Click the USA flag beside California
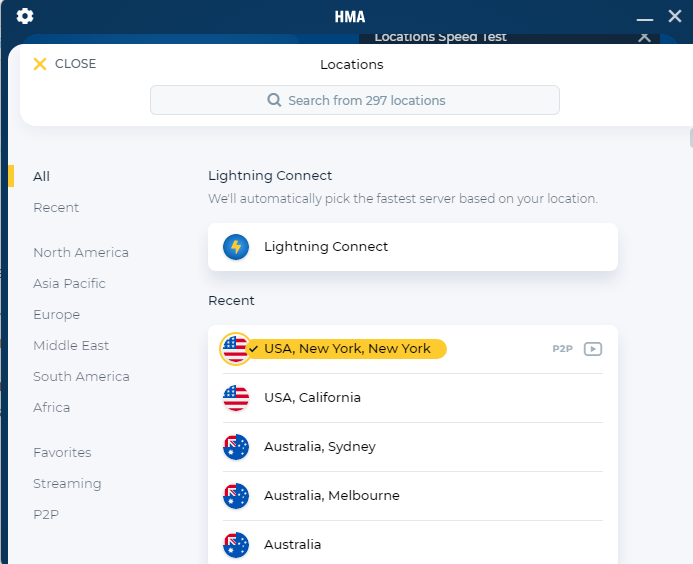 (x=236, y=398)
